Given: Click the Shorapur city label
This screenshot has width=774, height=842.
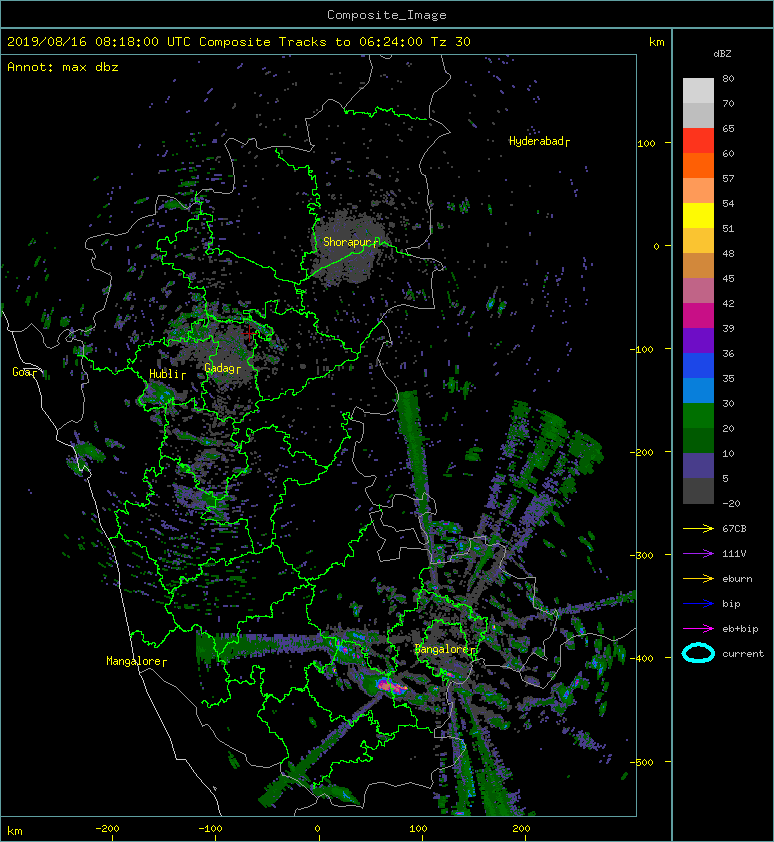Looking at the screenshot, I should (x=350, y=242).
